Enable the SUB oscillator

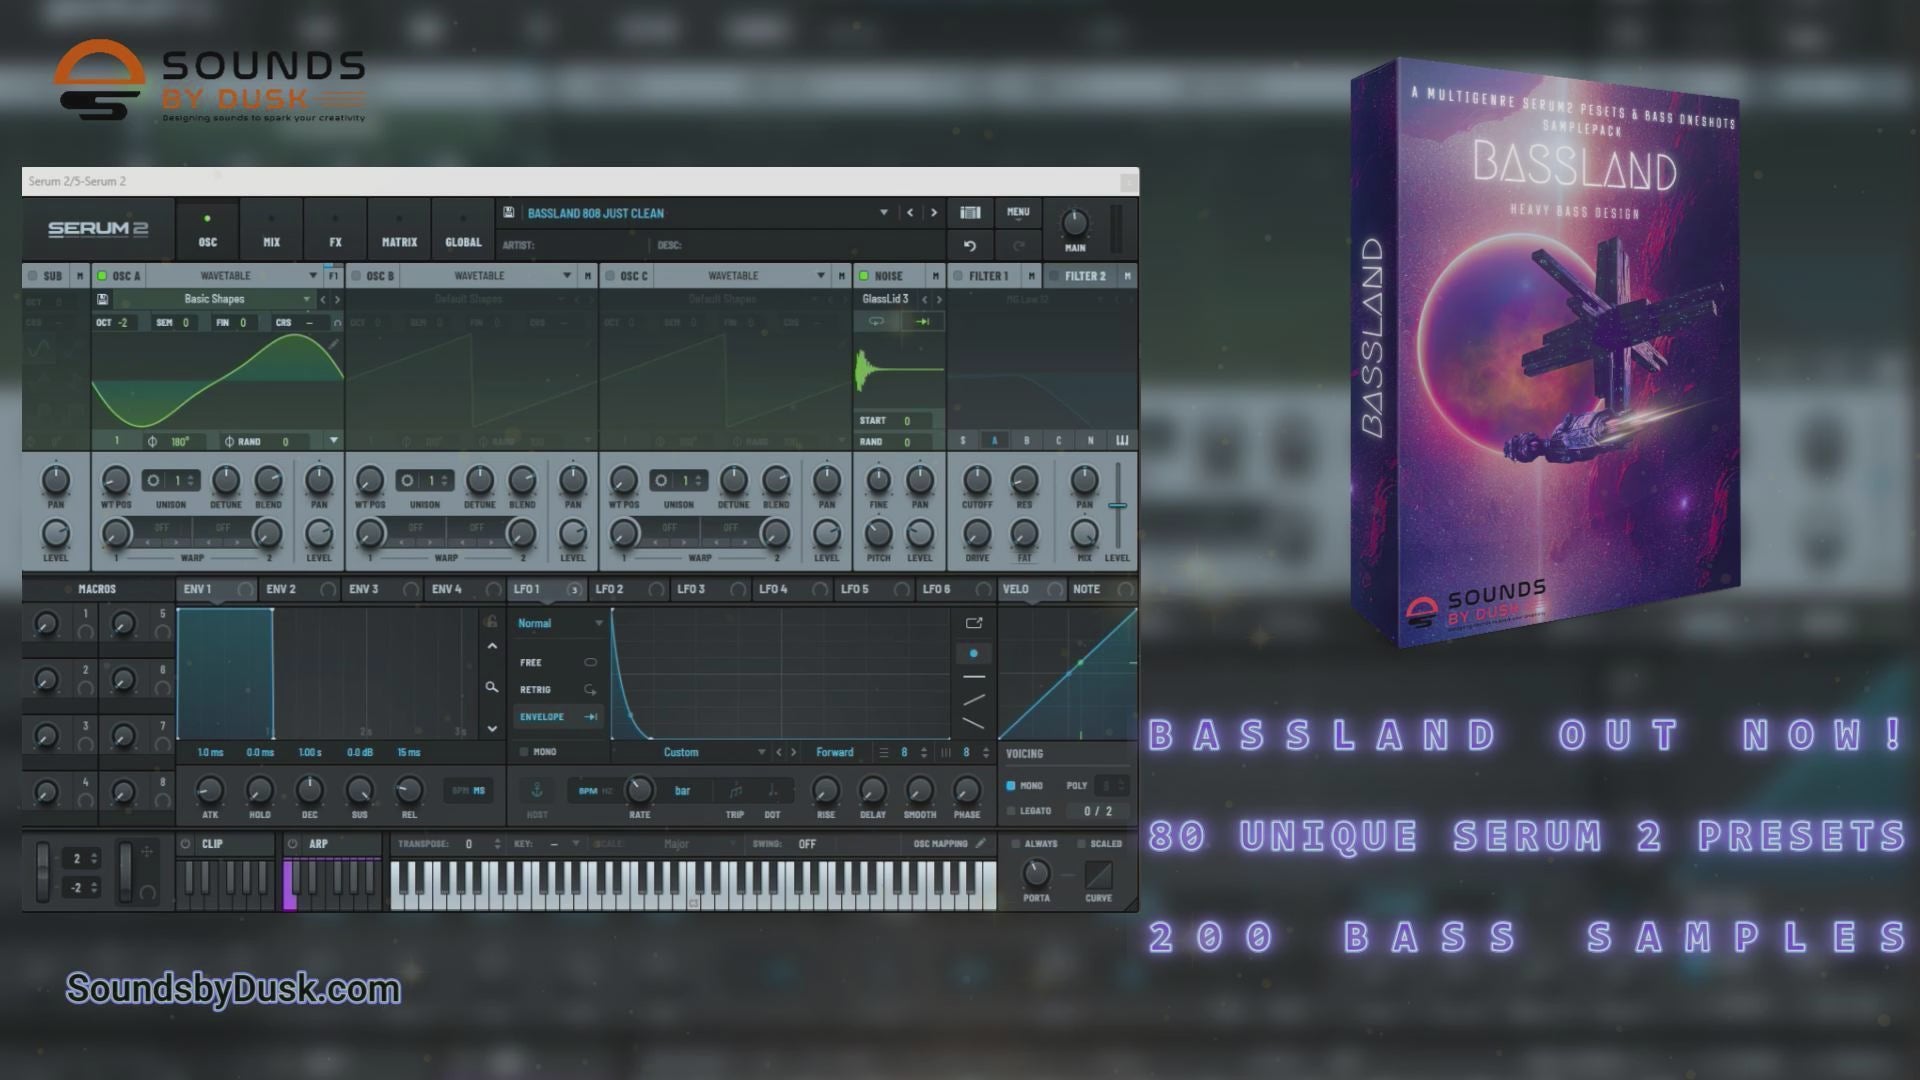tap(32, 276)
